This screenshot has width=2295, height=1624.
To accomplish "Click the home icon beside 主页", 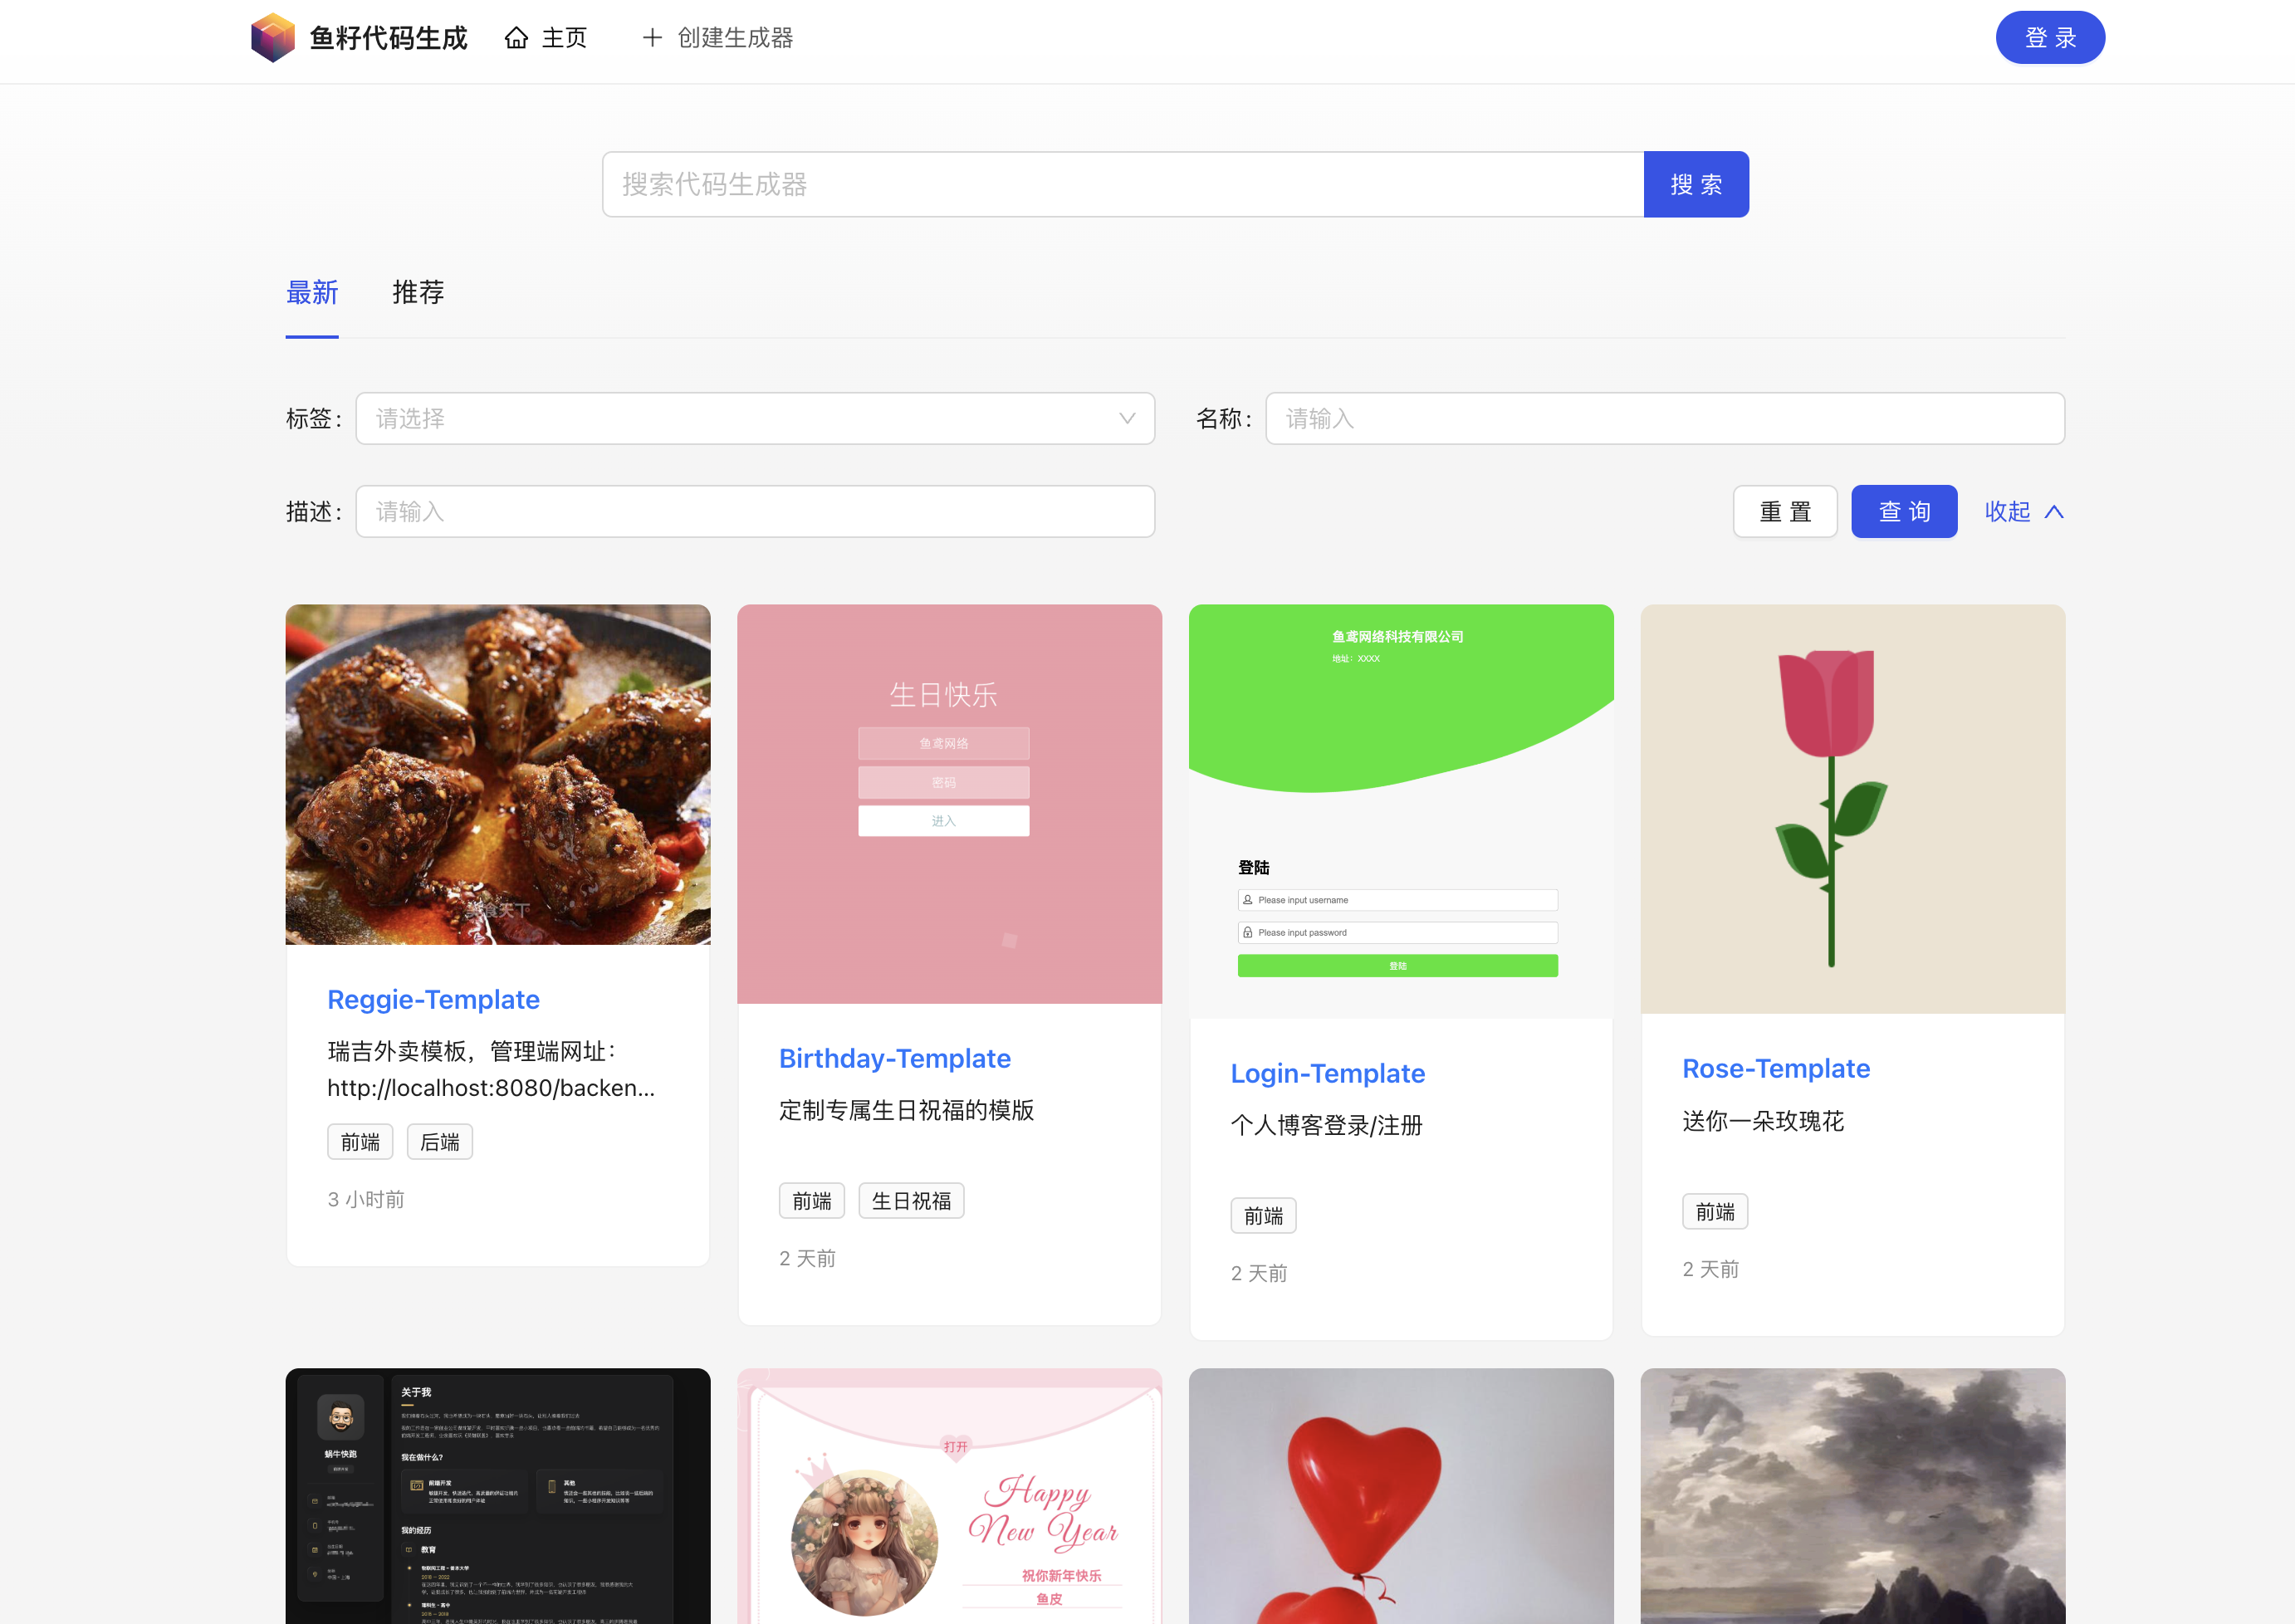I will (516, 38).
